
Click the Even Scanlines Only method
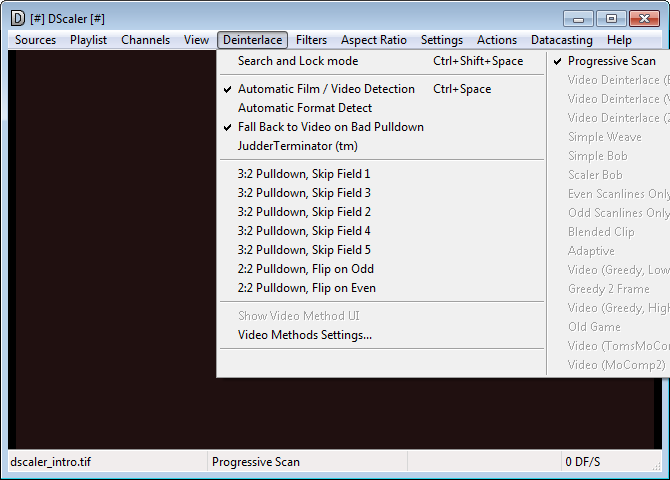[609, 194]
